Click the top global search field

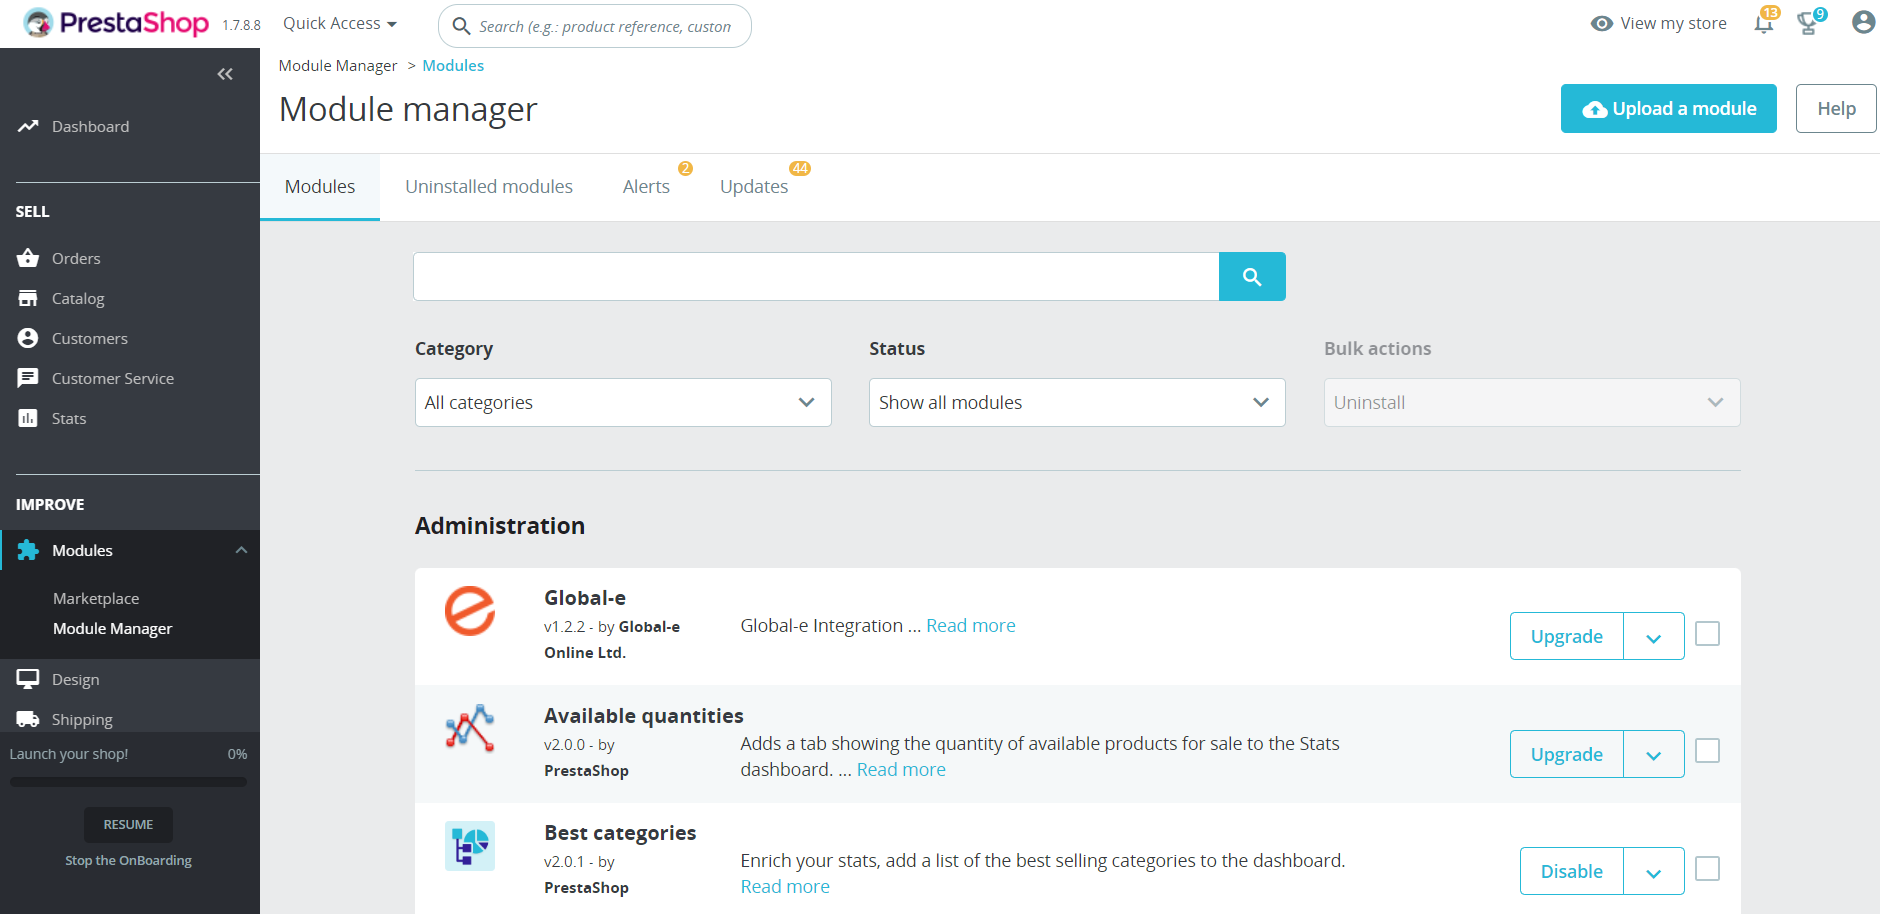pos(595,26)
